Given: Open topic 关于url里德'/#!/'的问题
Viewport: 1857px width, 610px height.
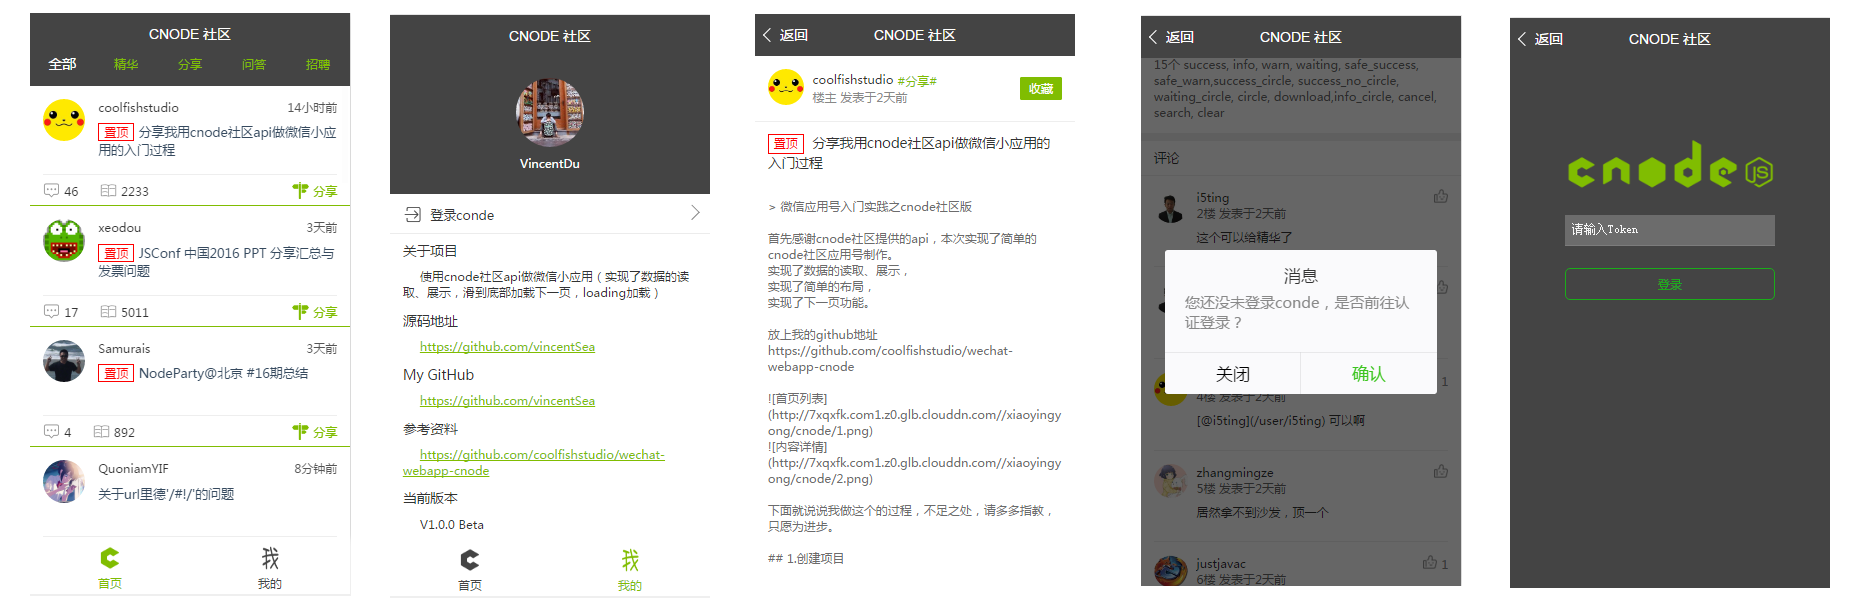Looking at the screenshot, I should pyautogui.click(x=166, y=494).
